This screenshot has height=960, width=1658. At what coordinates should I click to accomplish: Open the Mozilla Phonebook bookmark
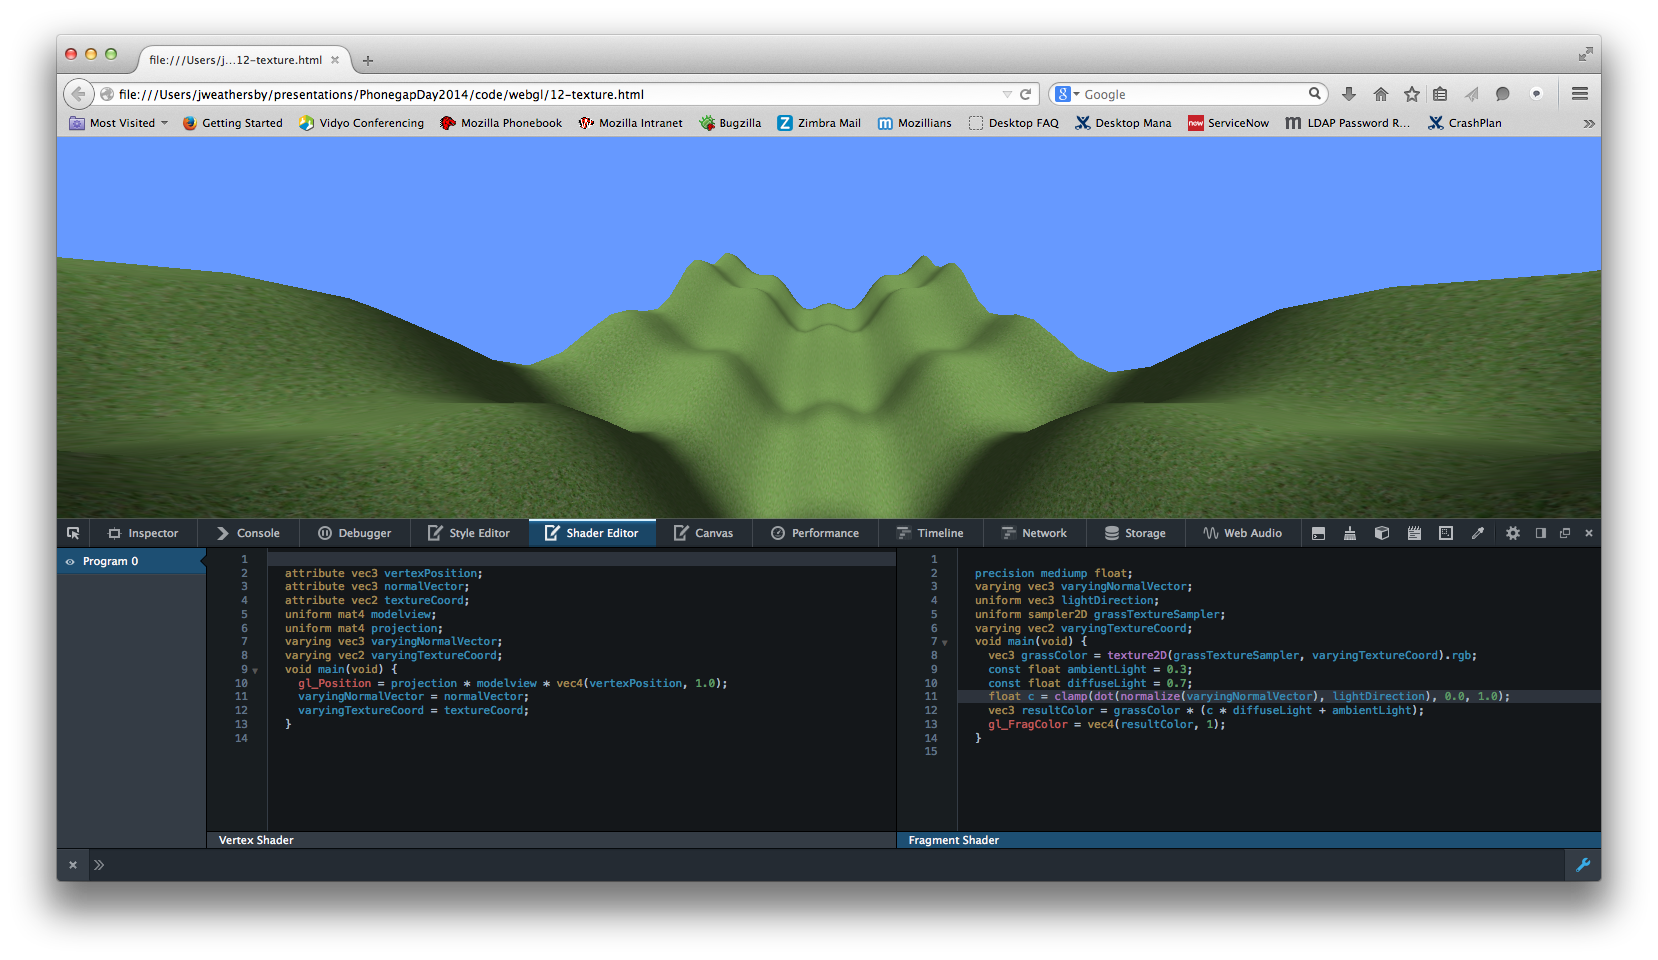(501, 123)
